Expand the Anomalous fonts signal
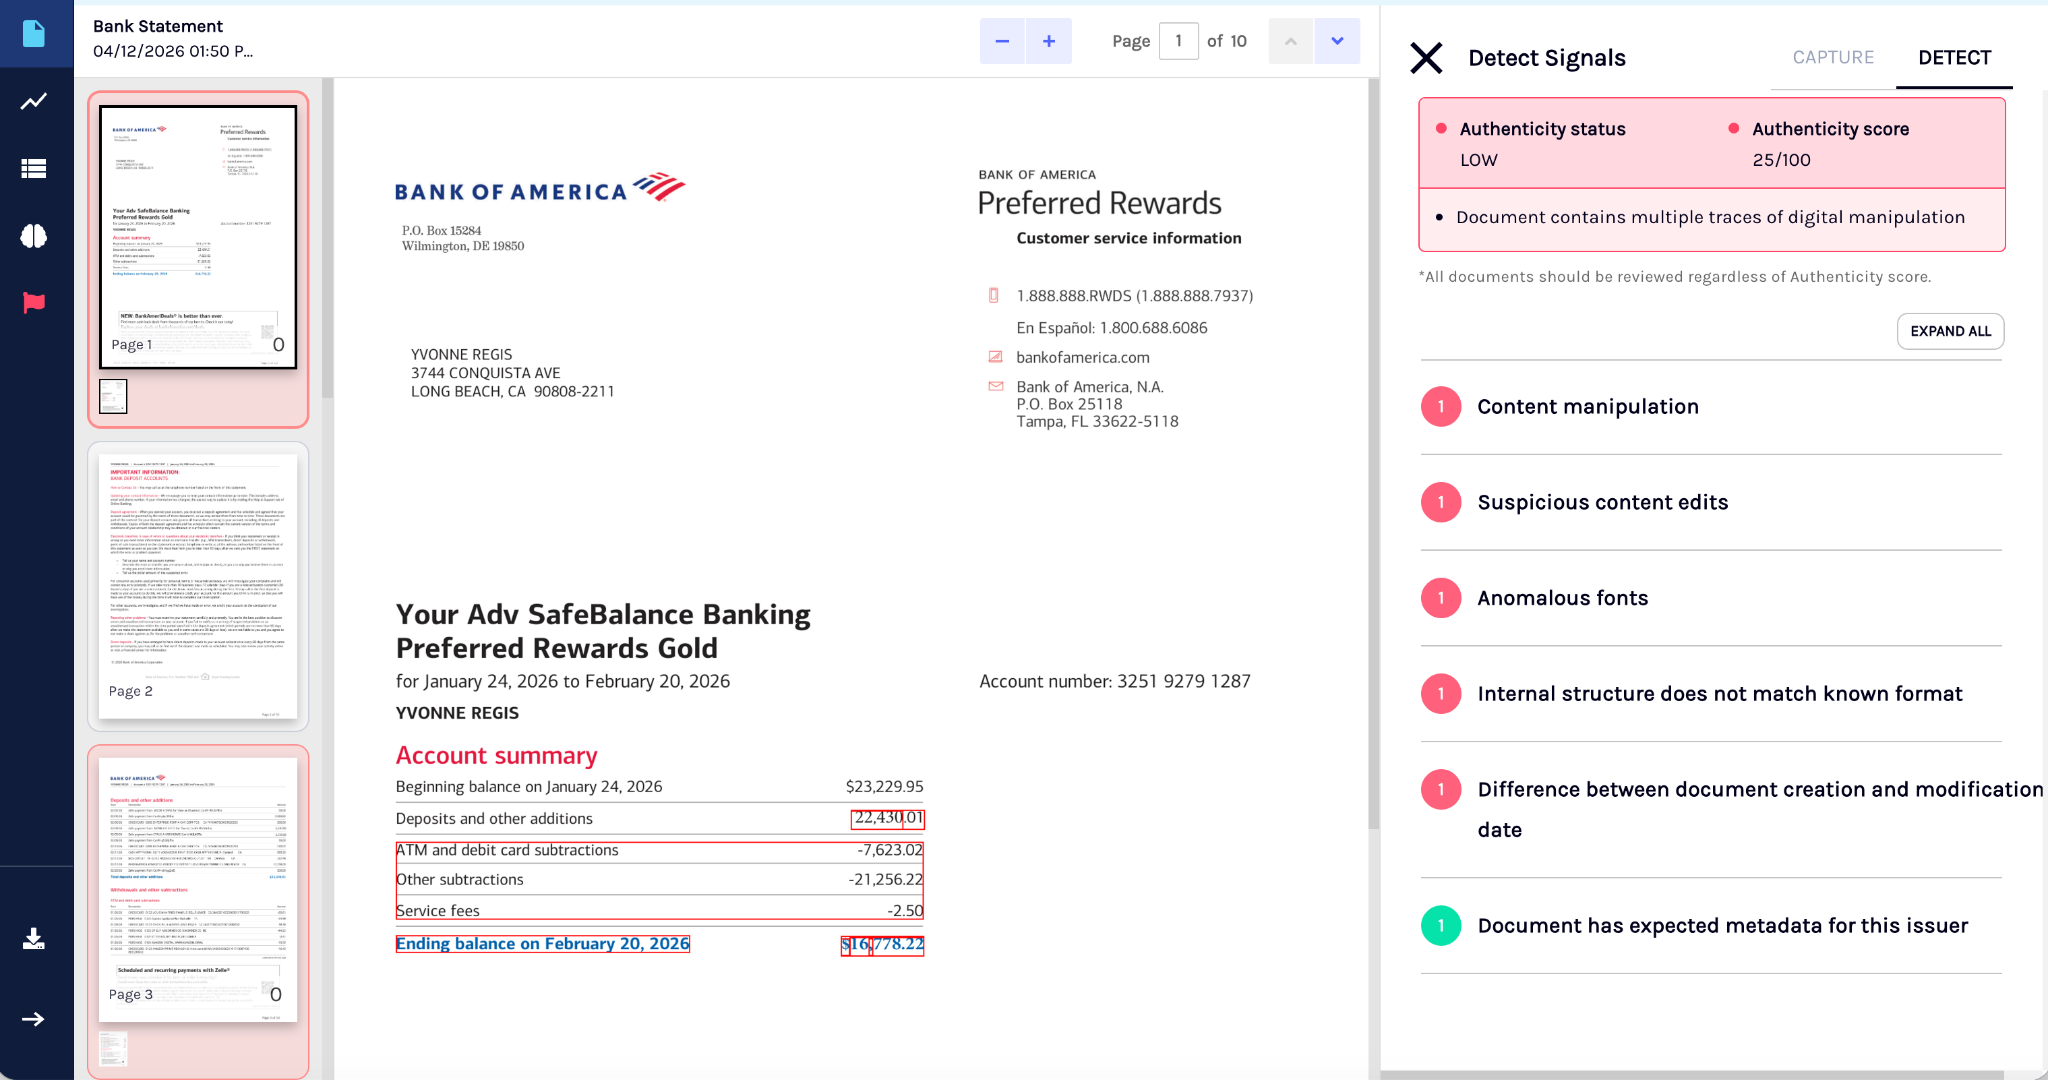 pyautogui.click(x=1711, y=598)
